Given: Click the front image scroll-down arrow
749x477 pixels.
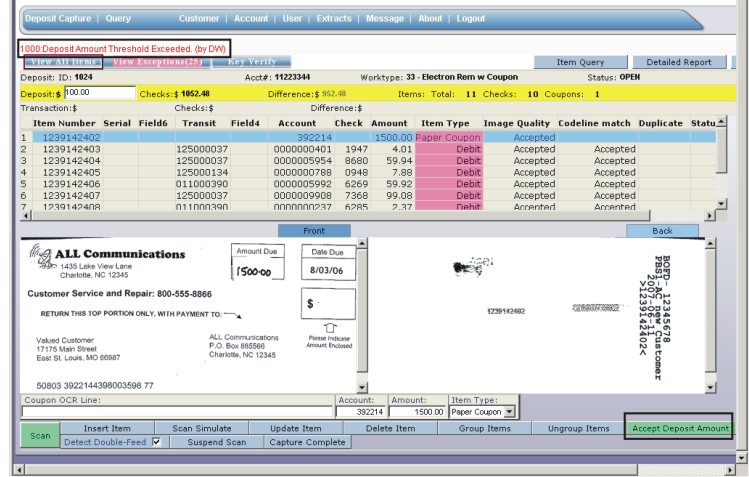Looking at the screenshot, I should (361, 386).
